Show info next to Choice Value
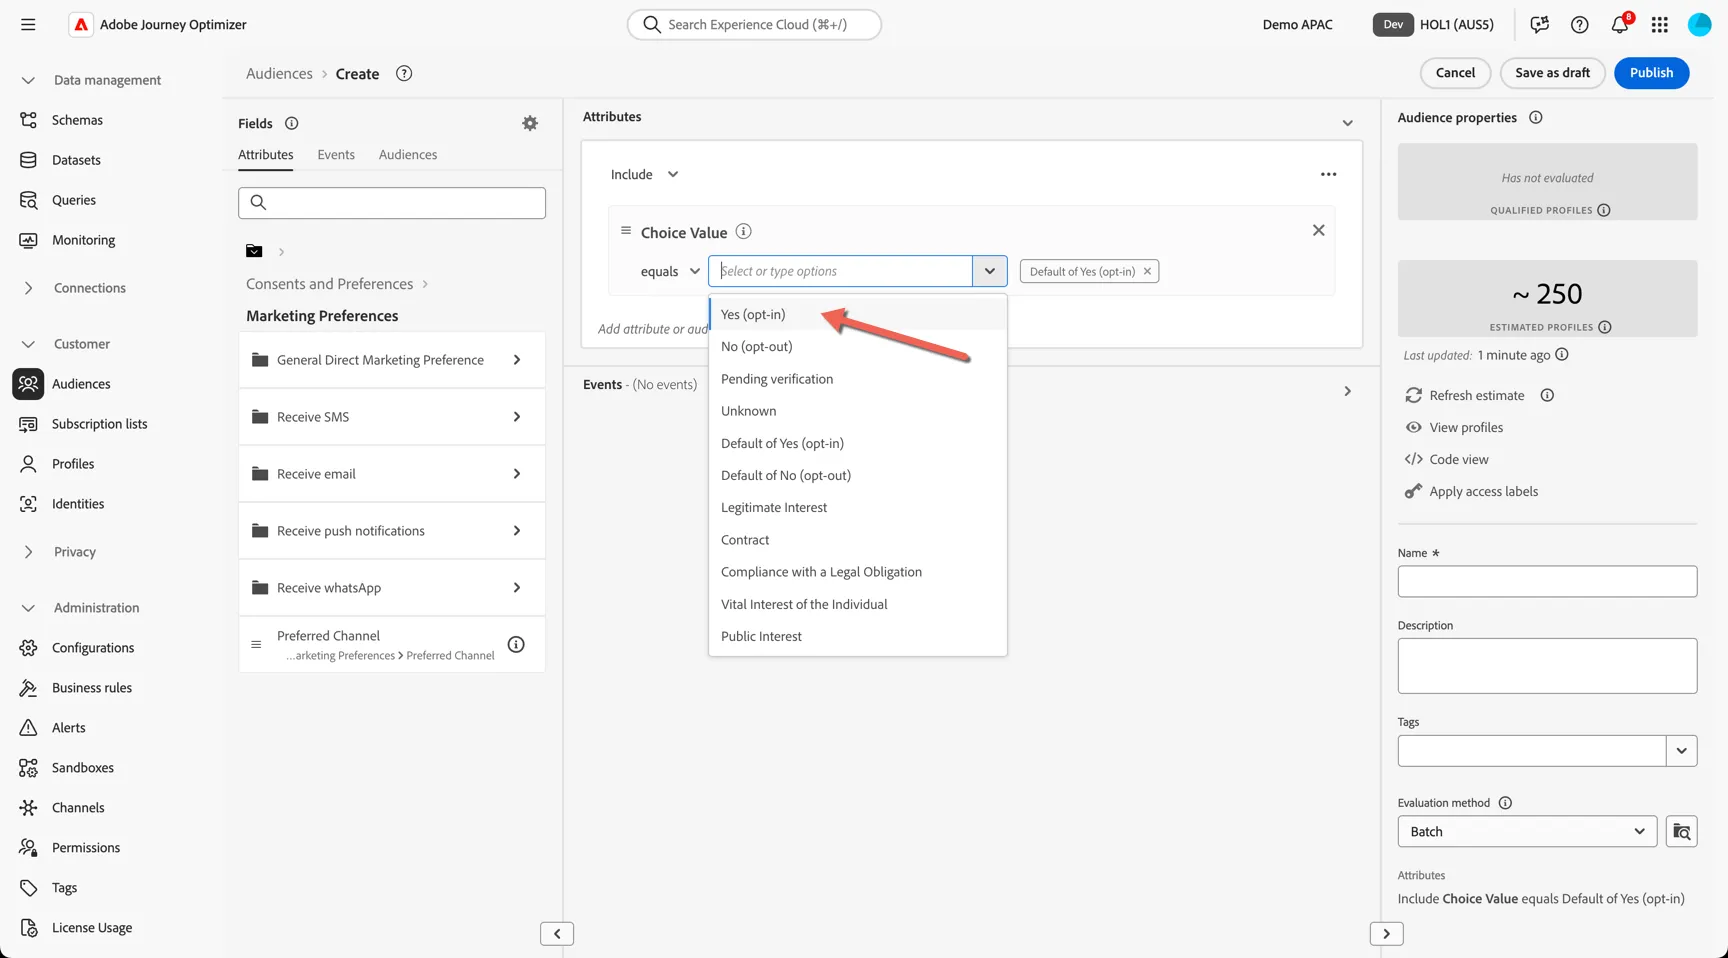This screenshot has height=958, width=1728. (x=743, y=231)
